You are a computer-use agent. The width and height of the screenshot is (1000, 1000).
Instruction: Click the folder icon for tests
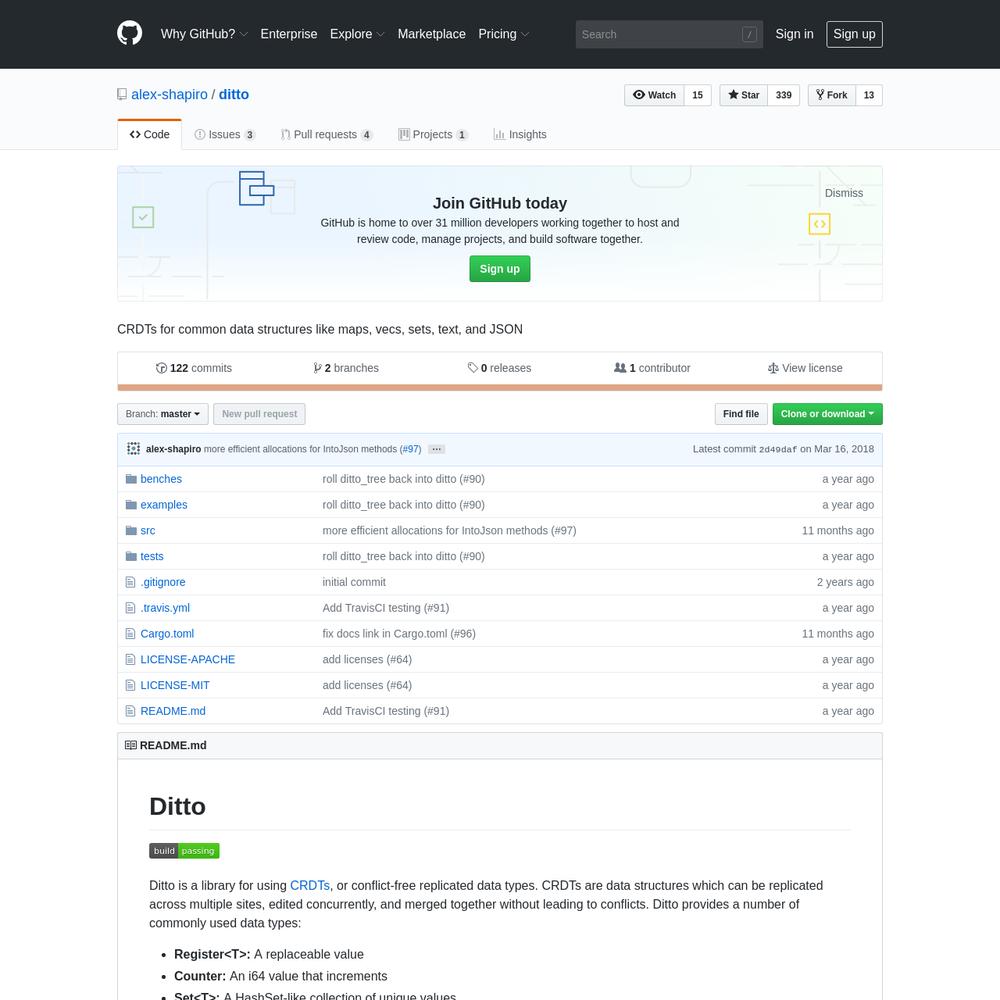pyautogui.click(x=131, y=556)
